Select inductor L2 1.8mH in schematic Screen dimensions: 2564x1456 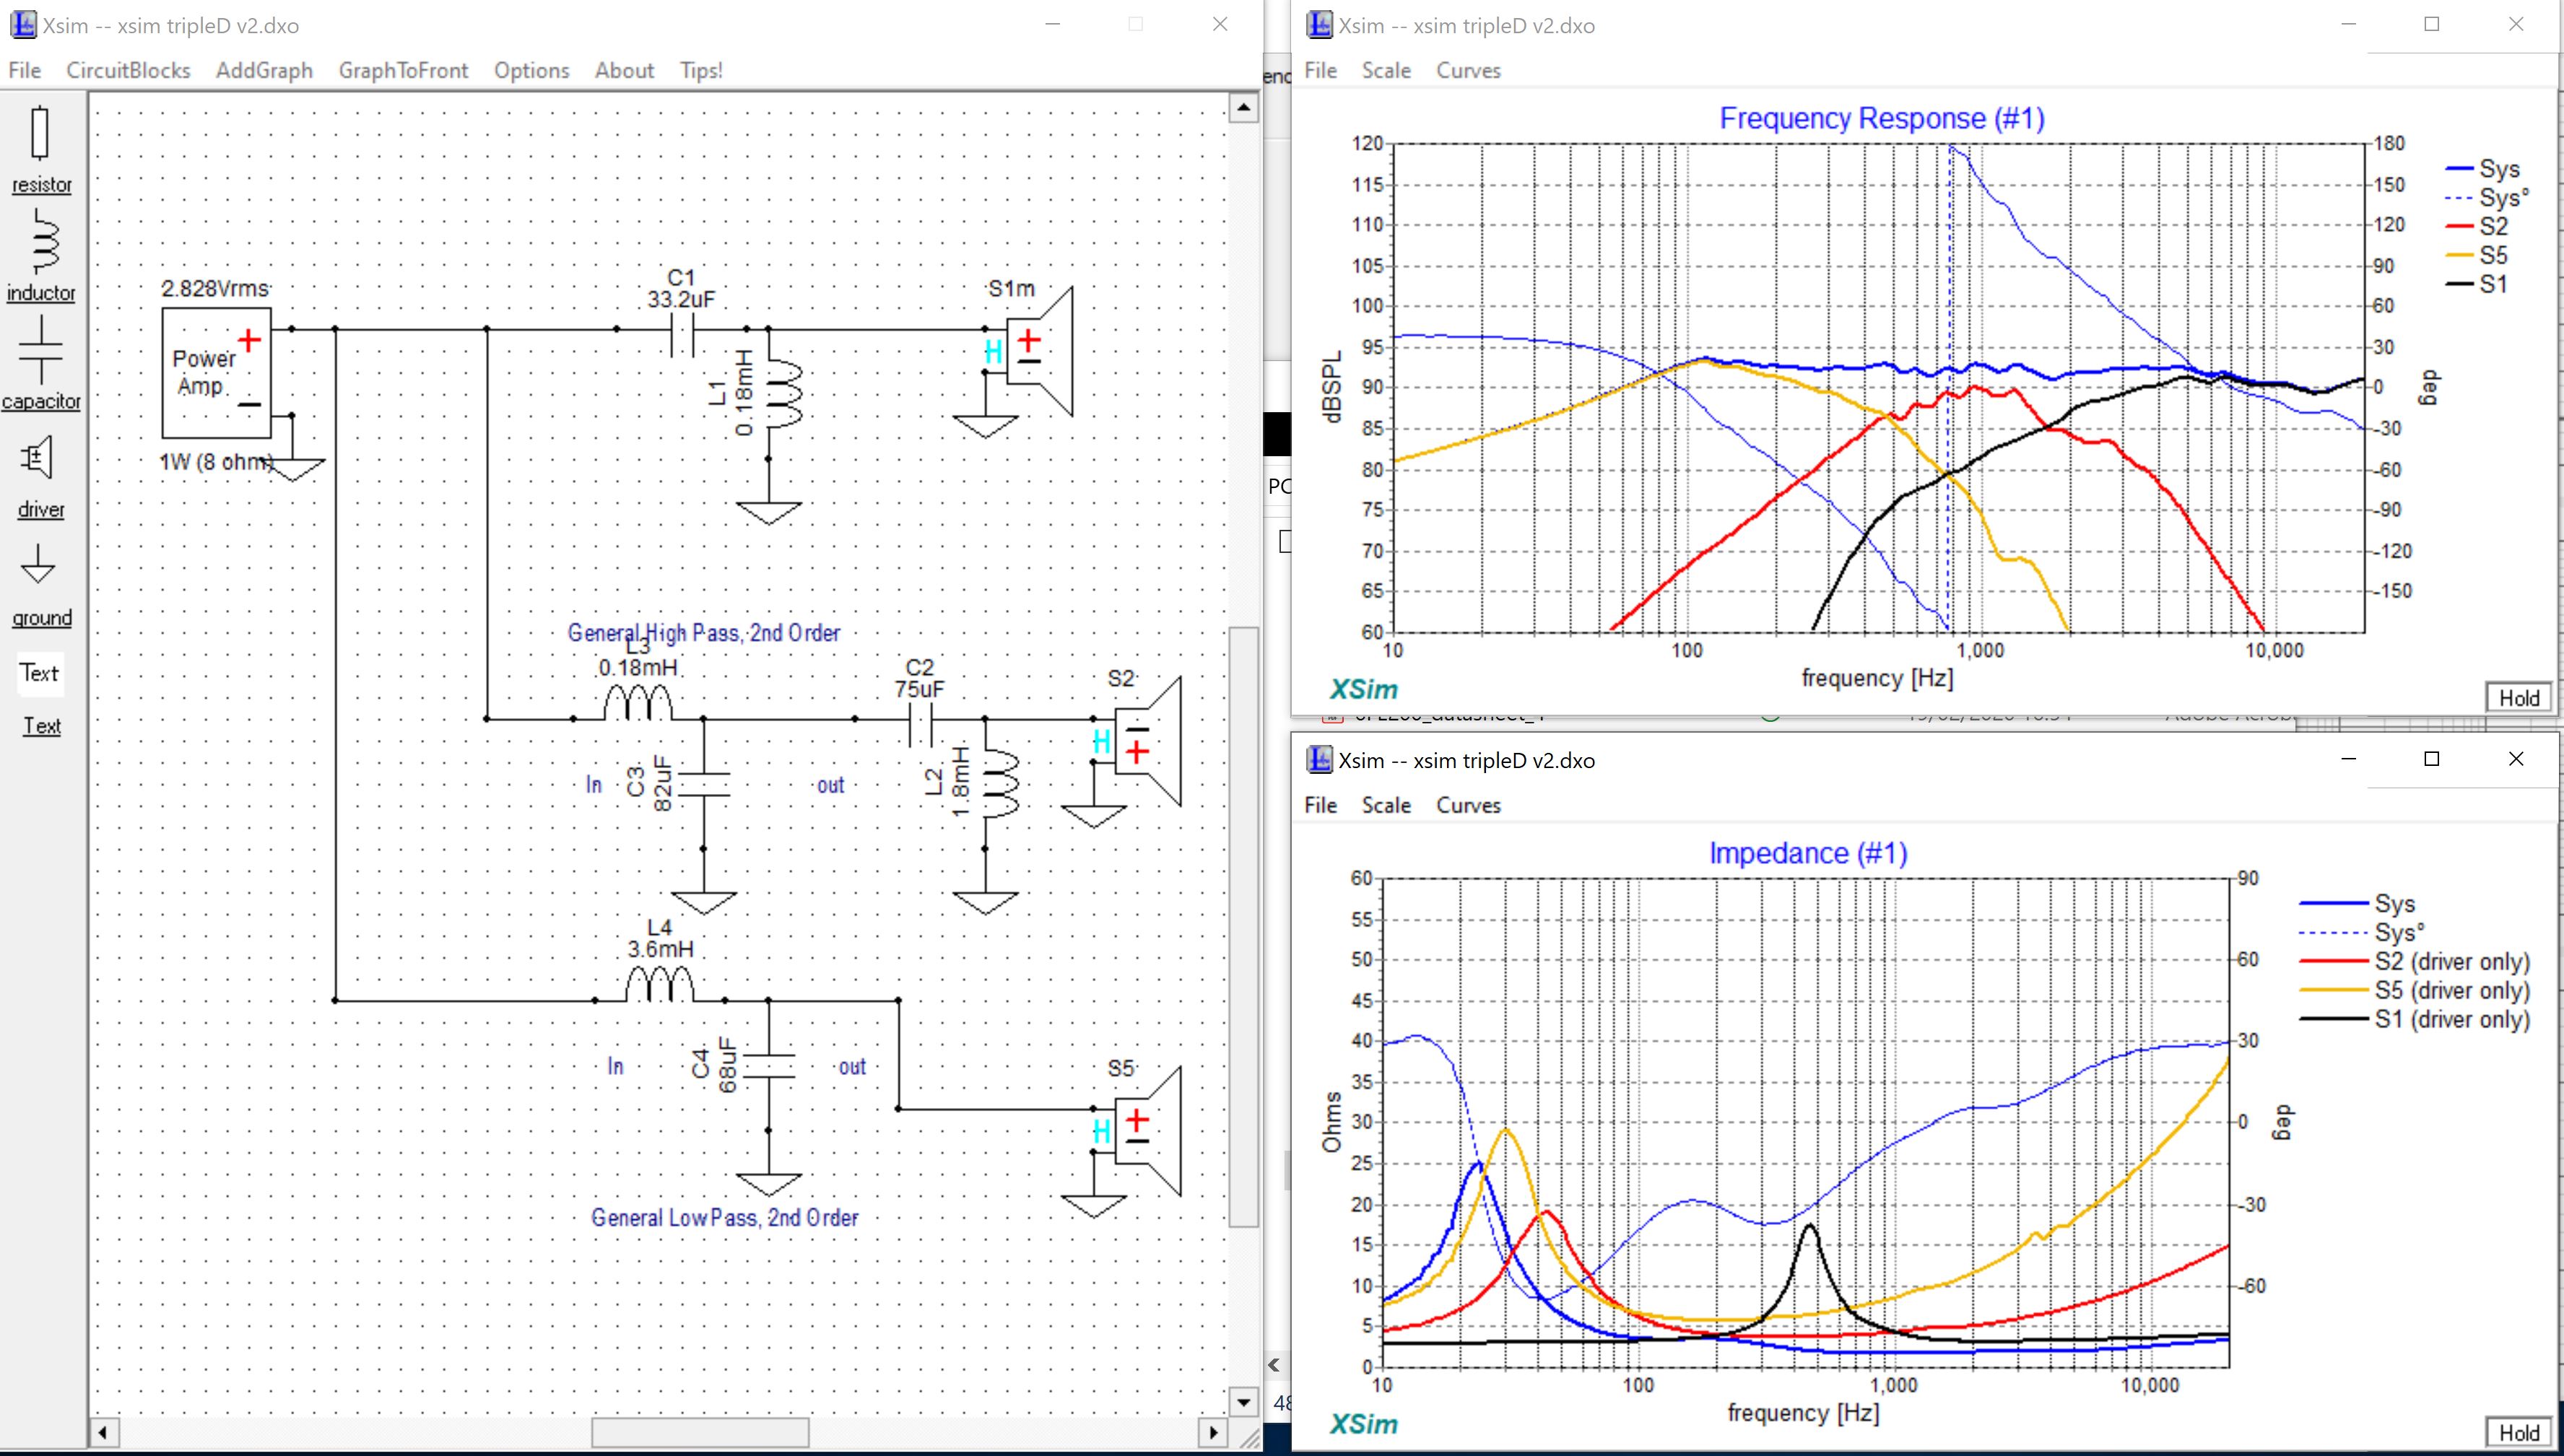tap(1001, 783)
